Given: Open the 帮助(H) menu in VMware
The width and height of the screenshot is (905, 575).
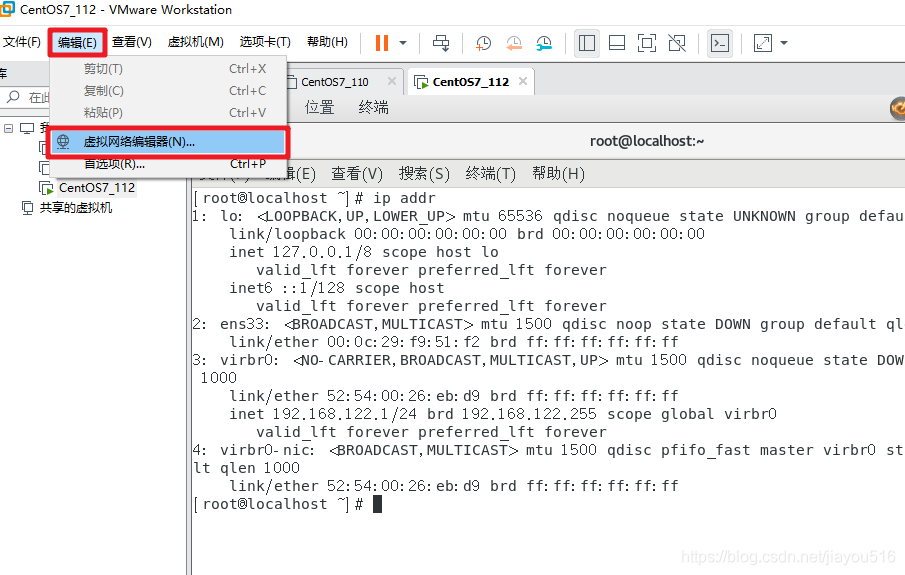Looking at the screenshot, I should [x=327, y=42].
